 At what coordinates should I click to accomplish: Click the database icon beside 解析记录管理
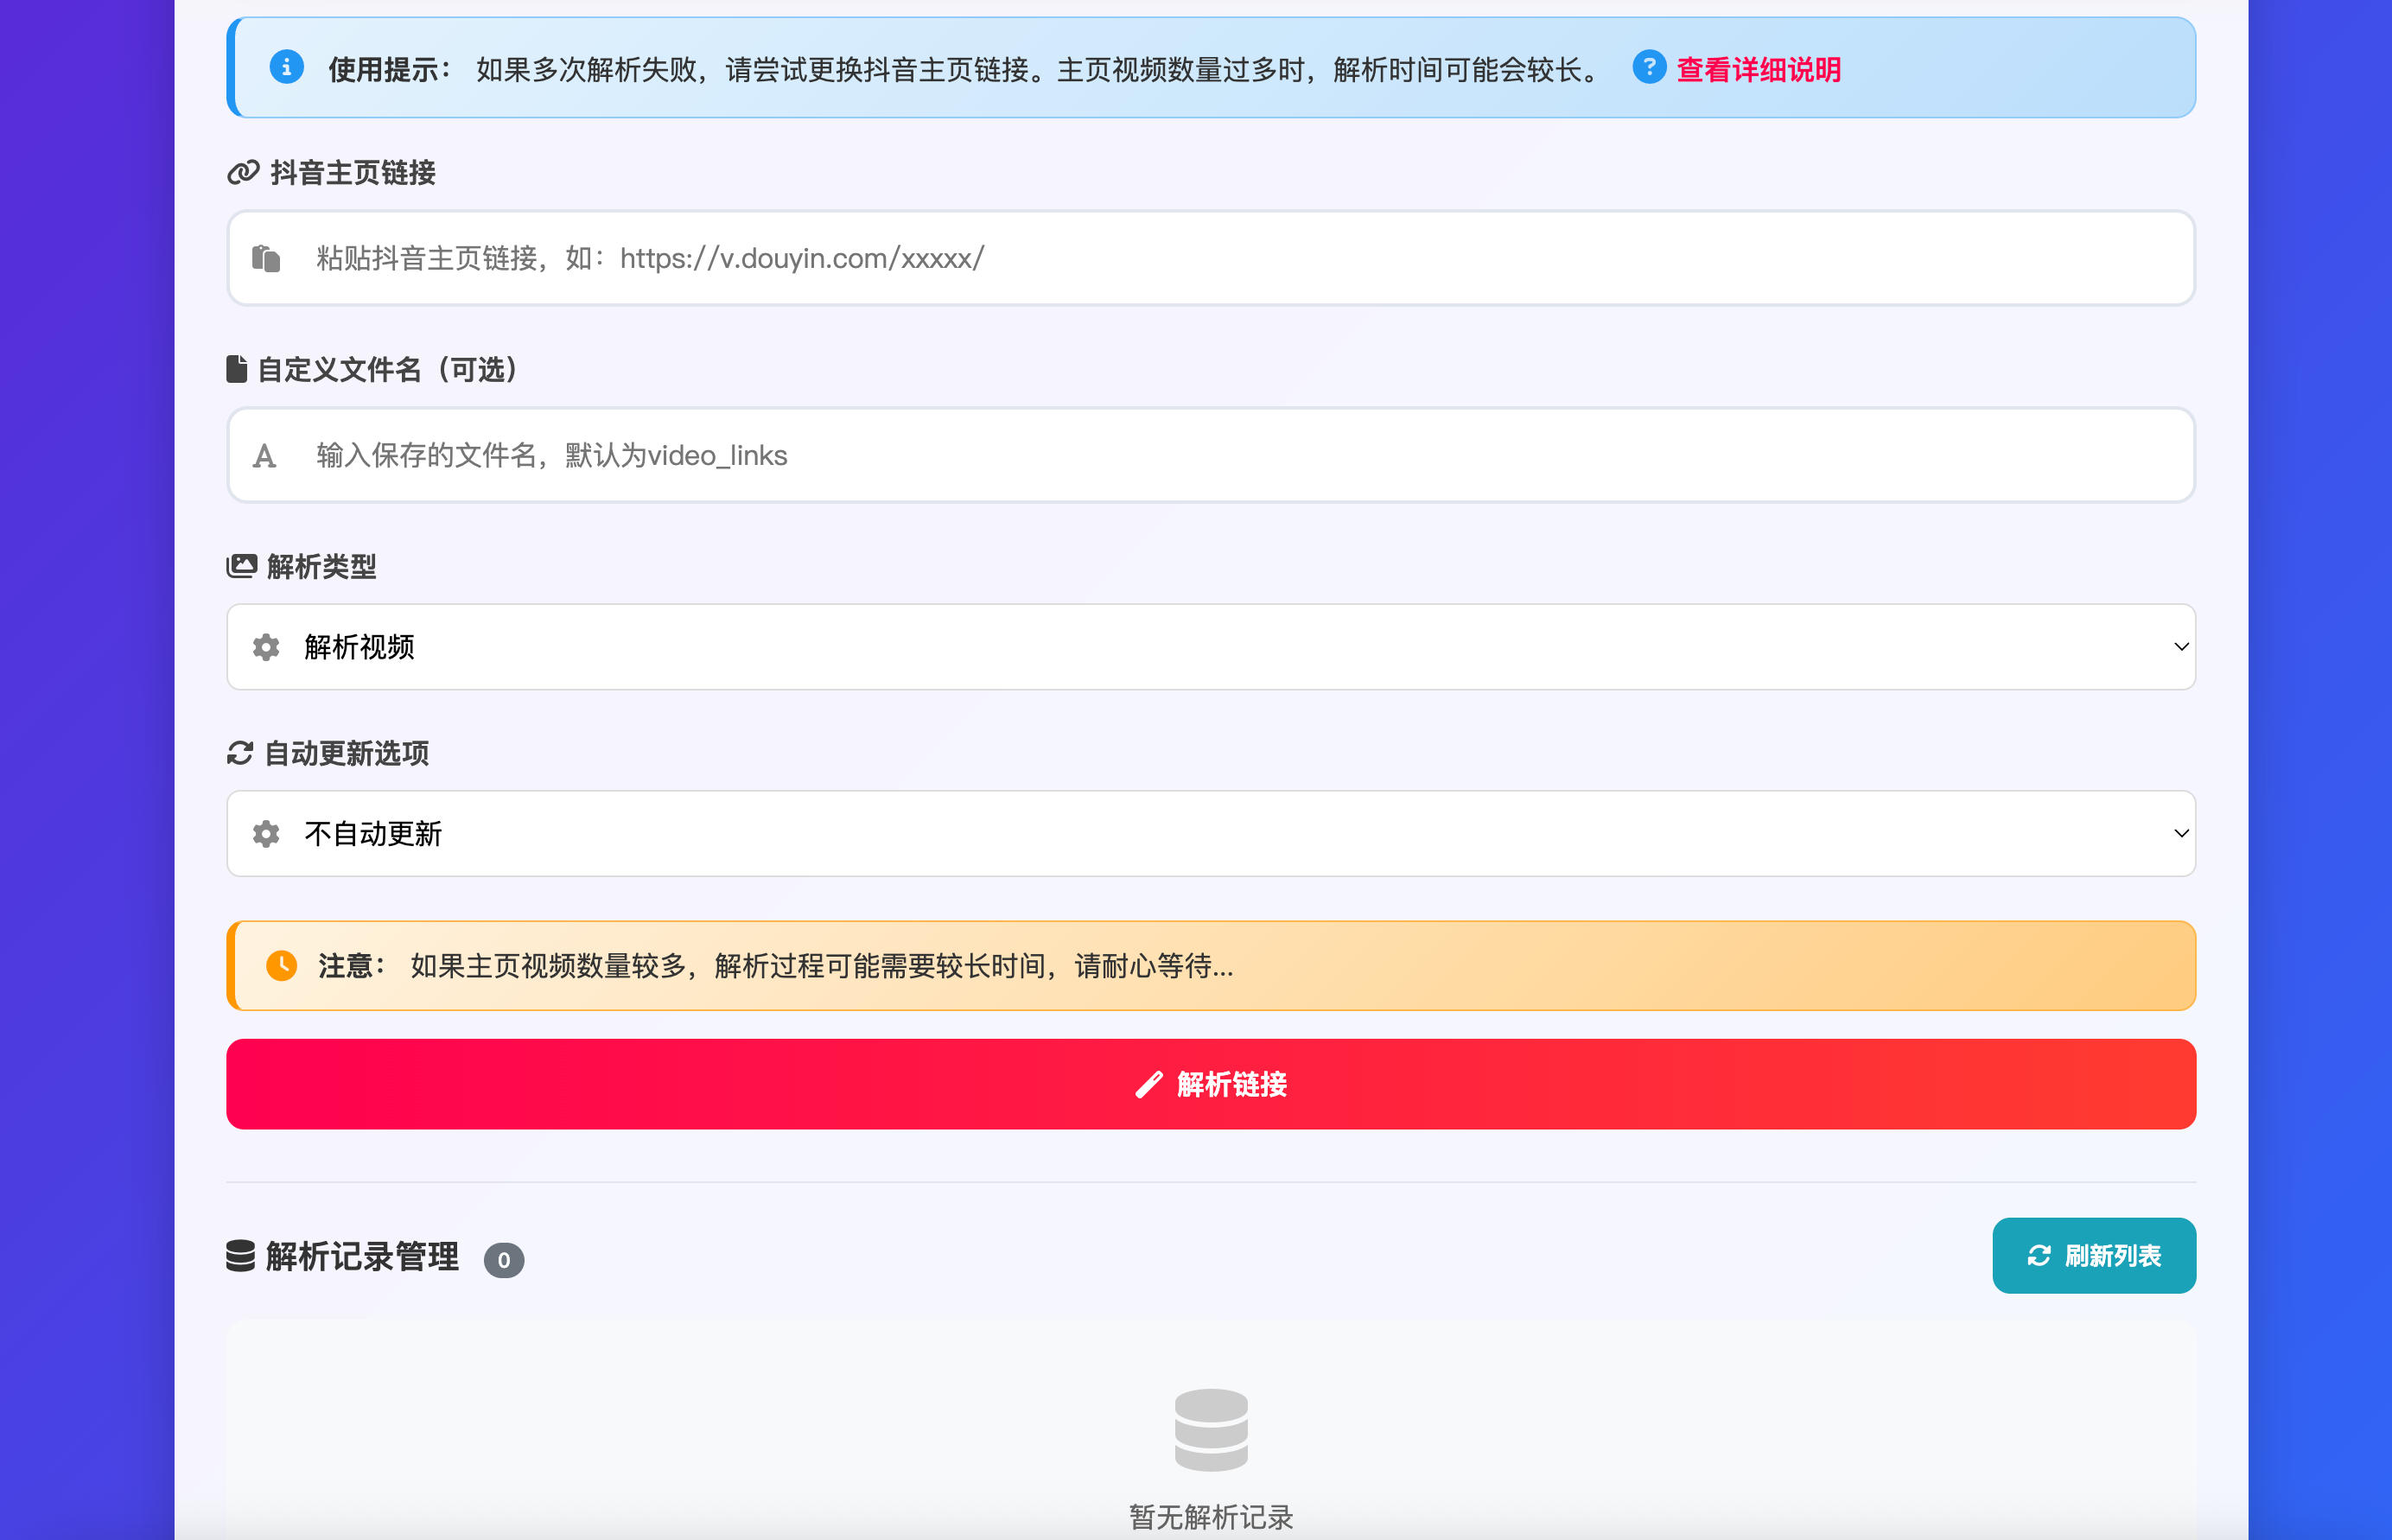[x=241, y=1256]
